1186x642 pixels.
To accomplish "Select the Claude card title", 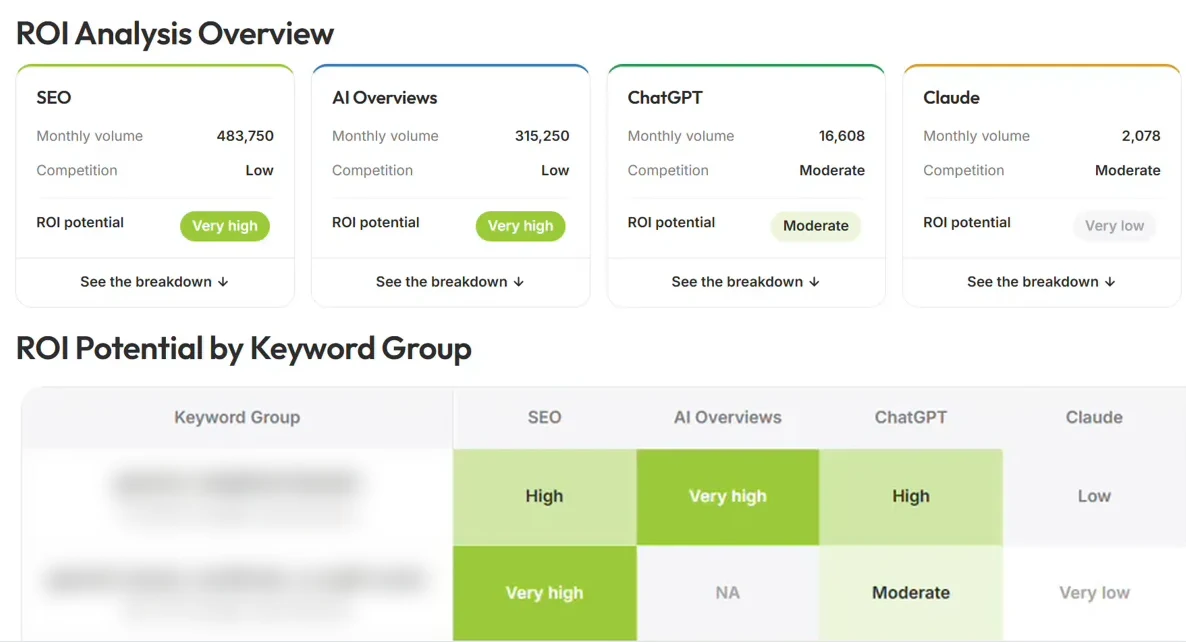I will click(951, 98).
